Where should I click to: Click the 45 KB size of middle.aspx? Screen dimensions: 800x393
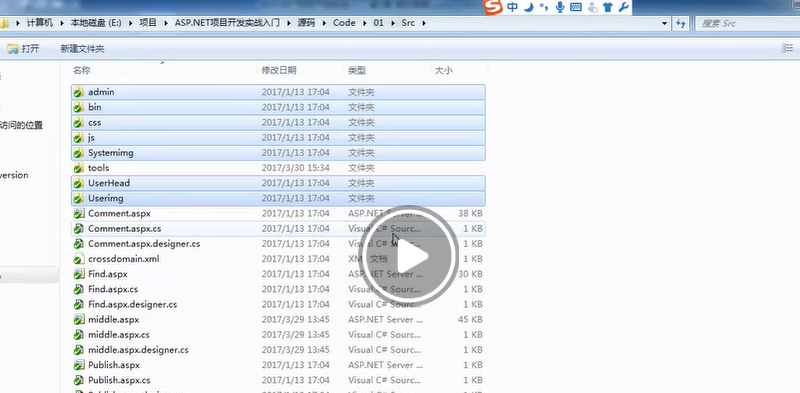(x=470, y=320)
